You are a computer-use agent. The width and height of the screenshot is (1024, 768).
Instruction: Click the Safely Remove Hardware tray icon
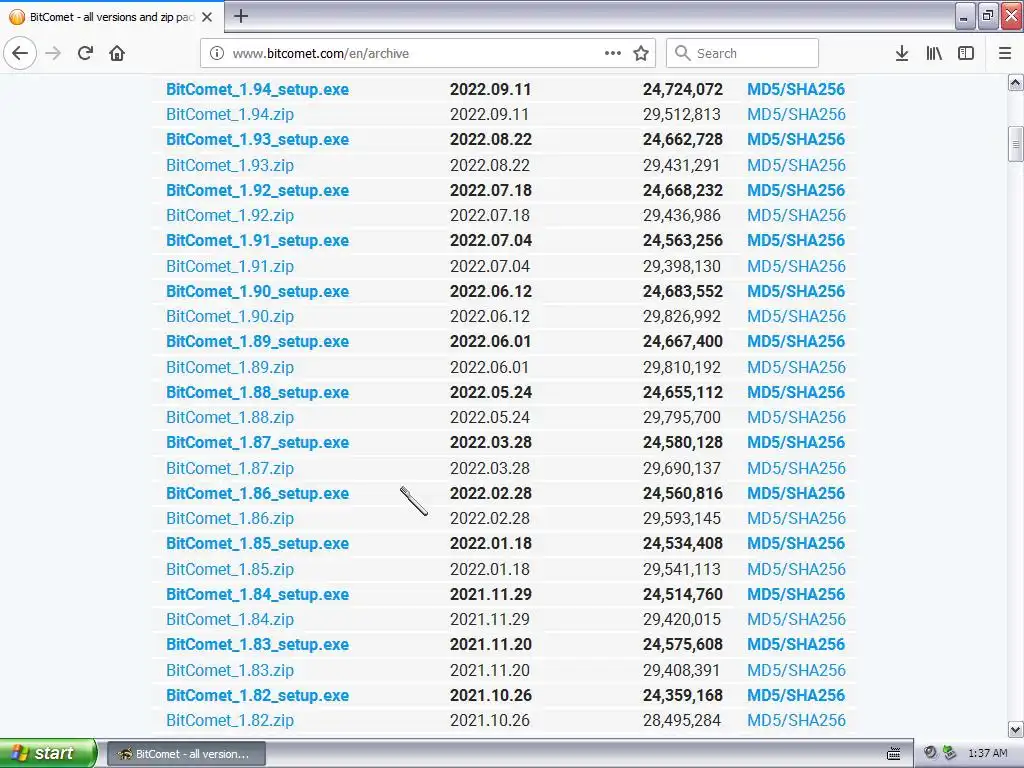click(949, 753)
